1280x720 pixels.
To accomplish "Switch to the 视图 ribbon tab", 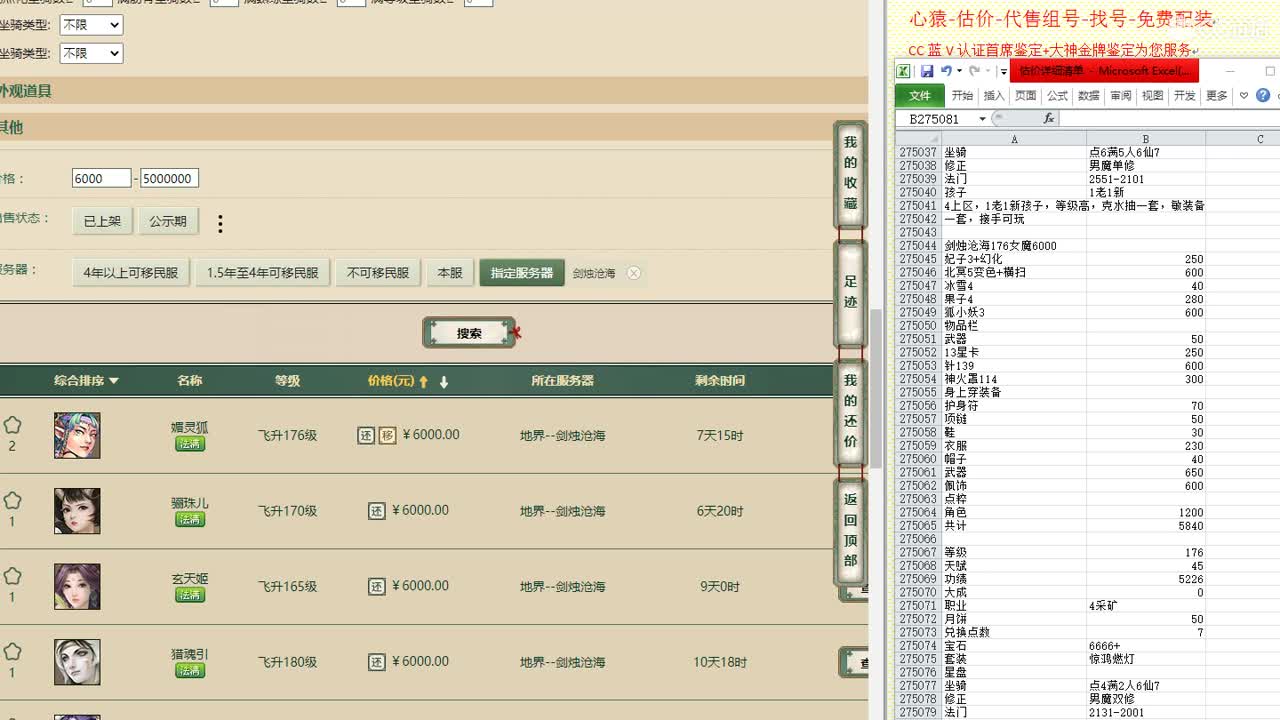I will coord(1153,96).
